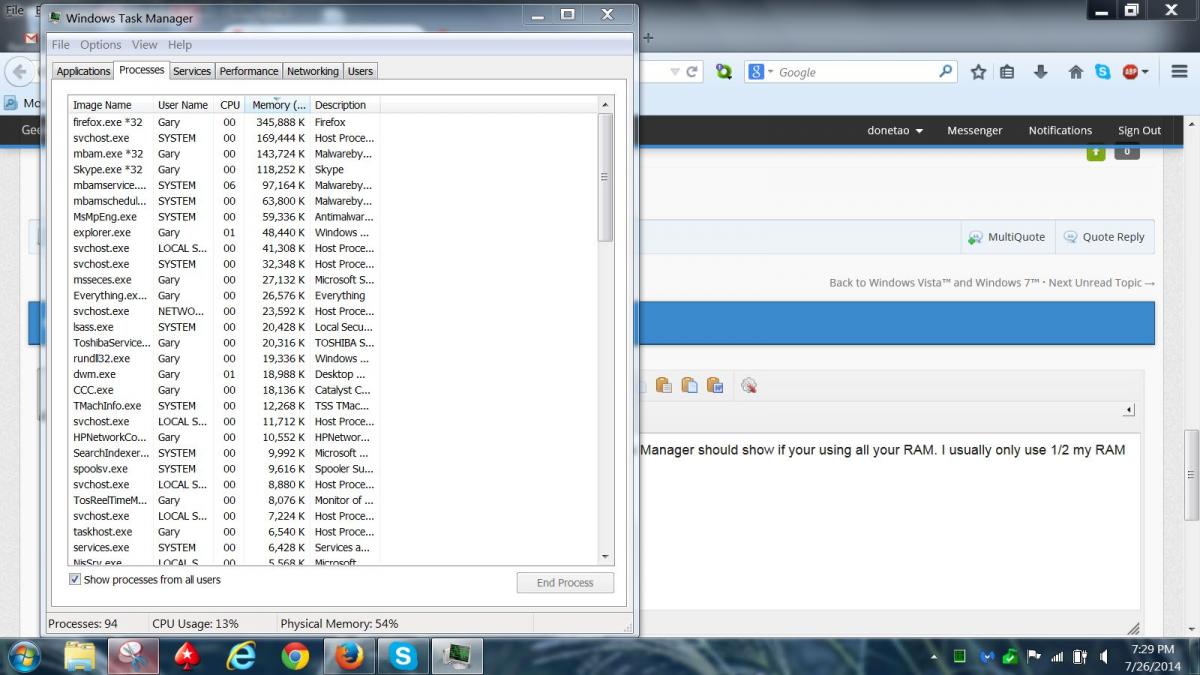The image size is (1200, 675).
Task: Click the Sign Out link
Action: pyautogui.click(x=1139, y=130)
